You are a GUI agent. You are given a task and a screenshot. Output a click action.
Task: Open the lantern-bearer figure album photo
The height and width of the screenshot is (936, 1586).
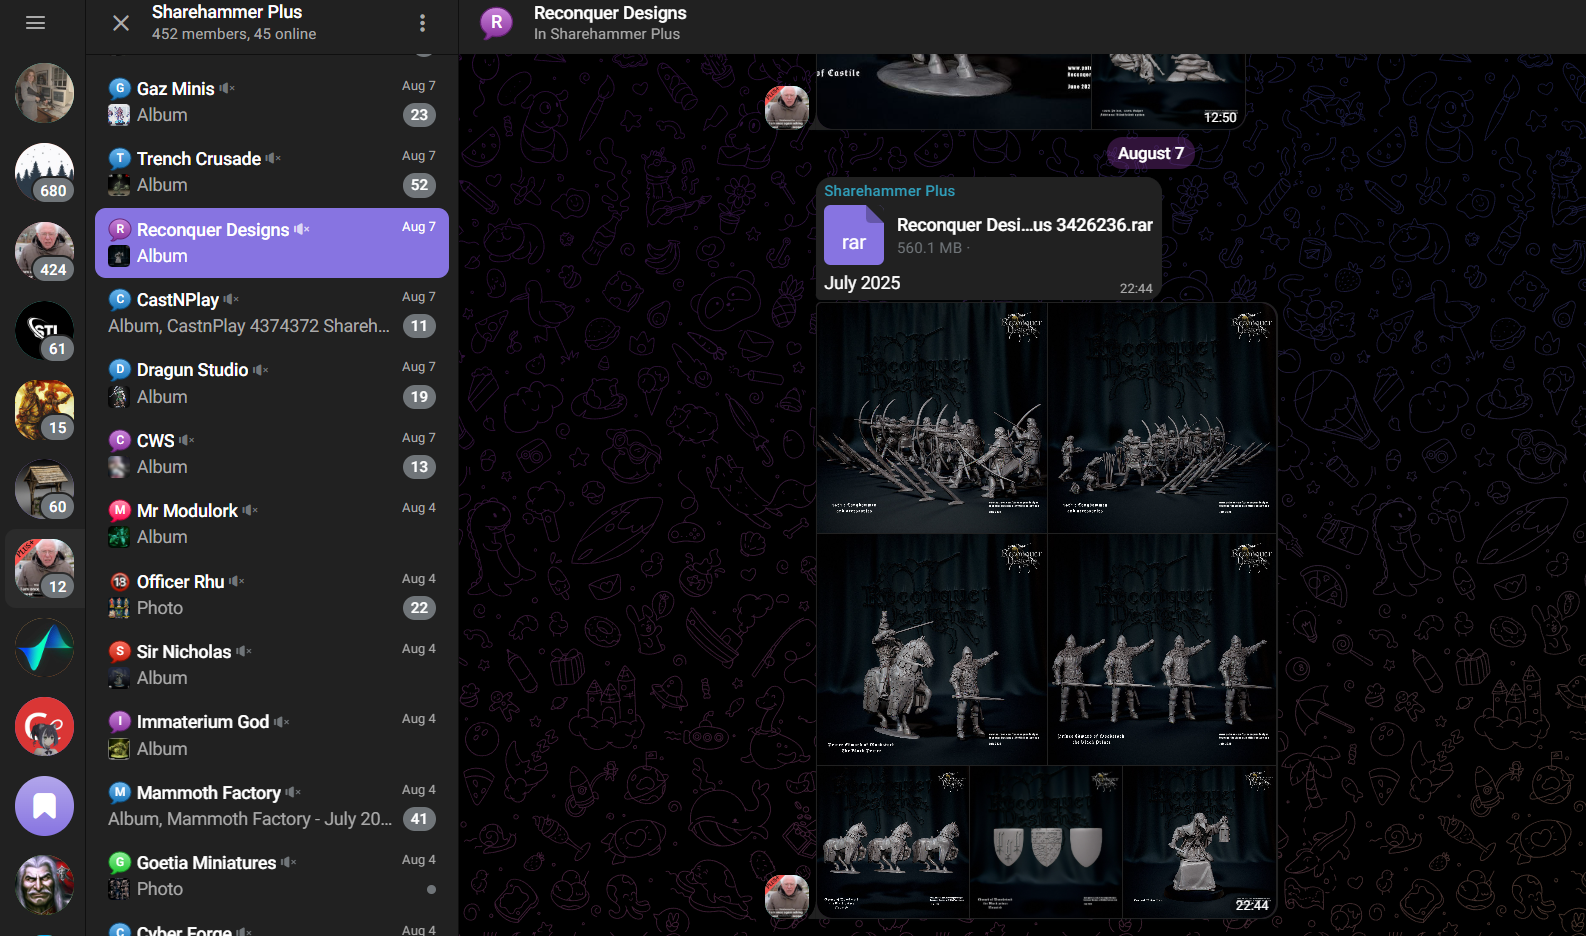(x=1200, y=842)
